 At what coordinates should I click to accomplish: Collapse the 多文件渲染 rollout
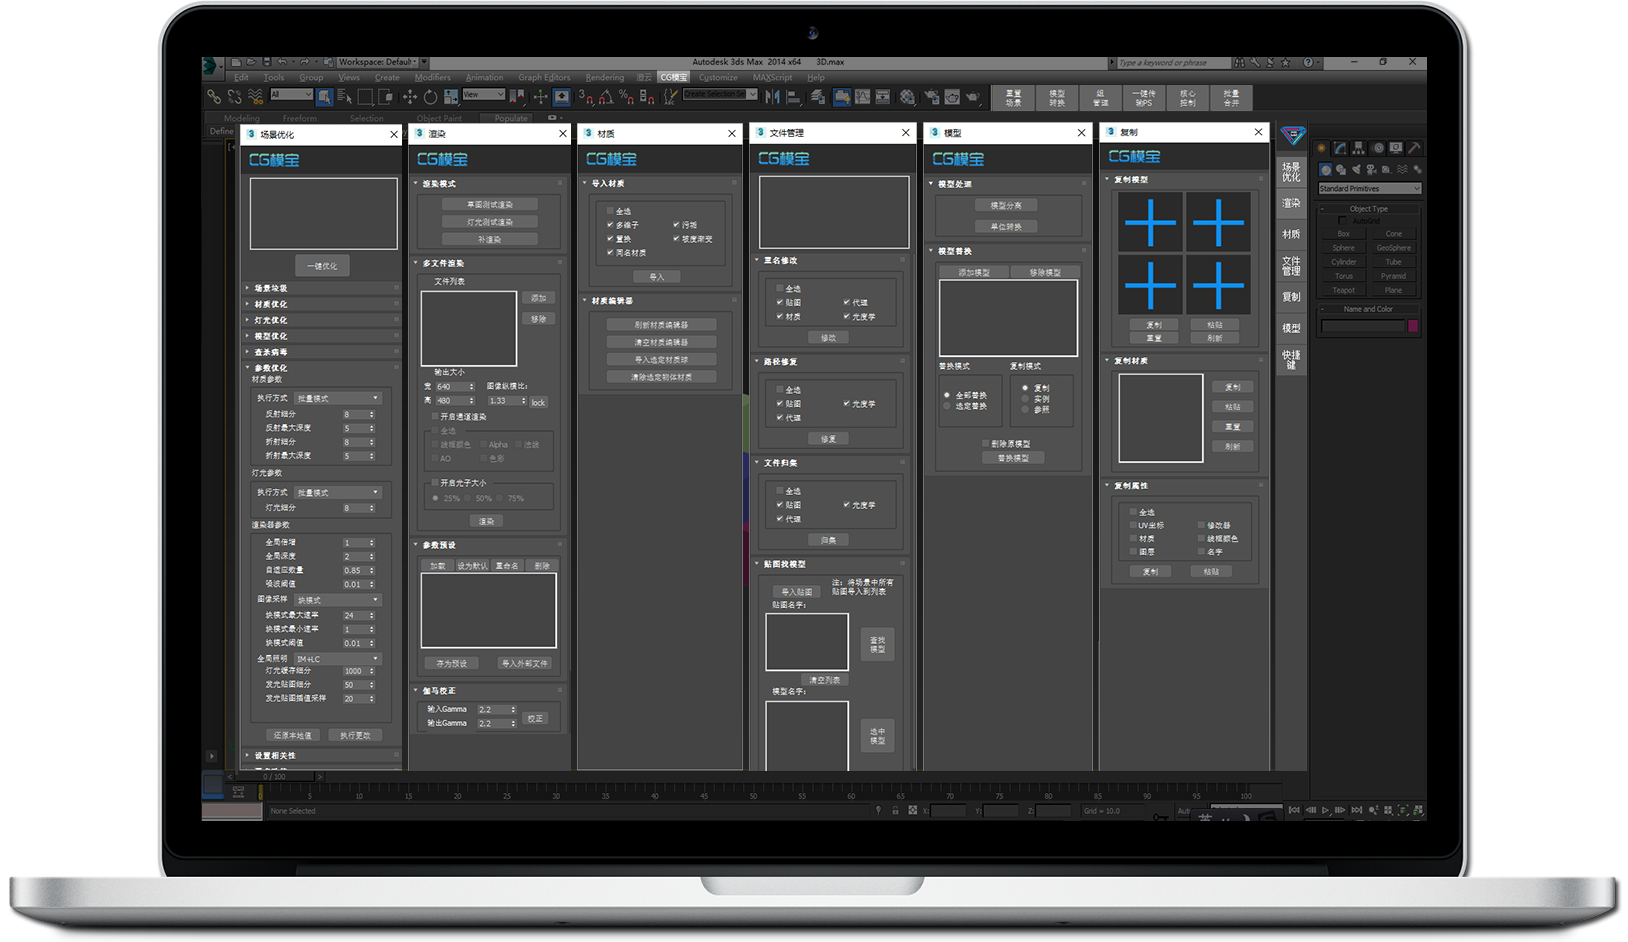click(489, 263)
